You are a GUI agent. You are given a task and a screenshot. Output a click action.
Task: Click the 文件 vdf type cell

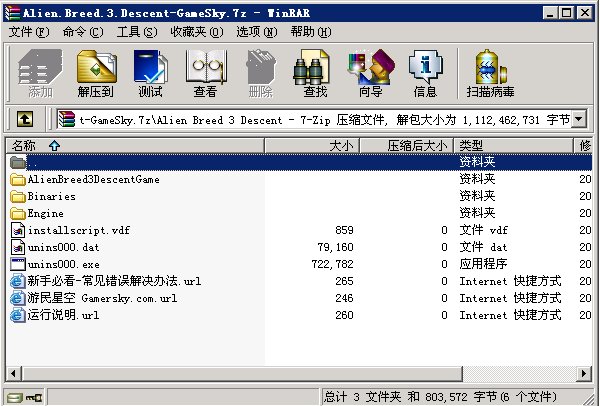click(484, 230)
